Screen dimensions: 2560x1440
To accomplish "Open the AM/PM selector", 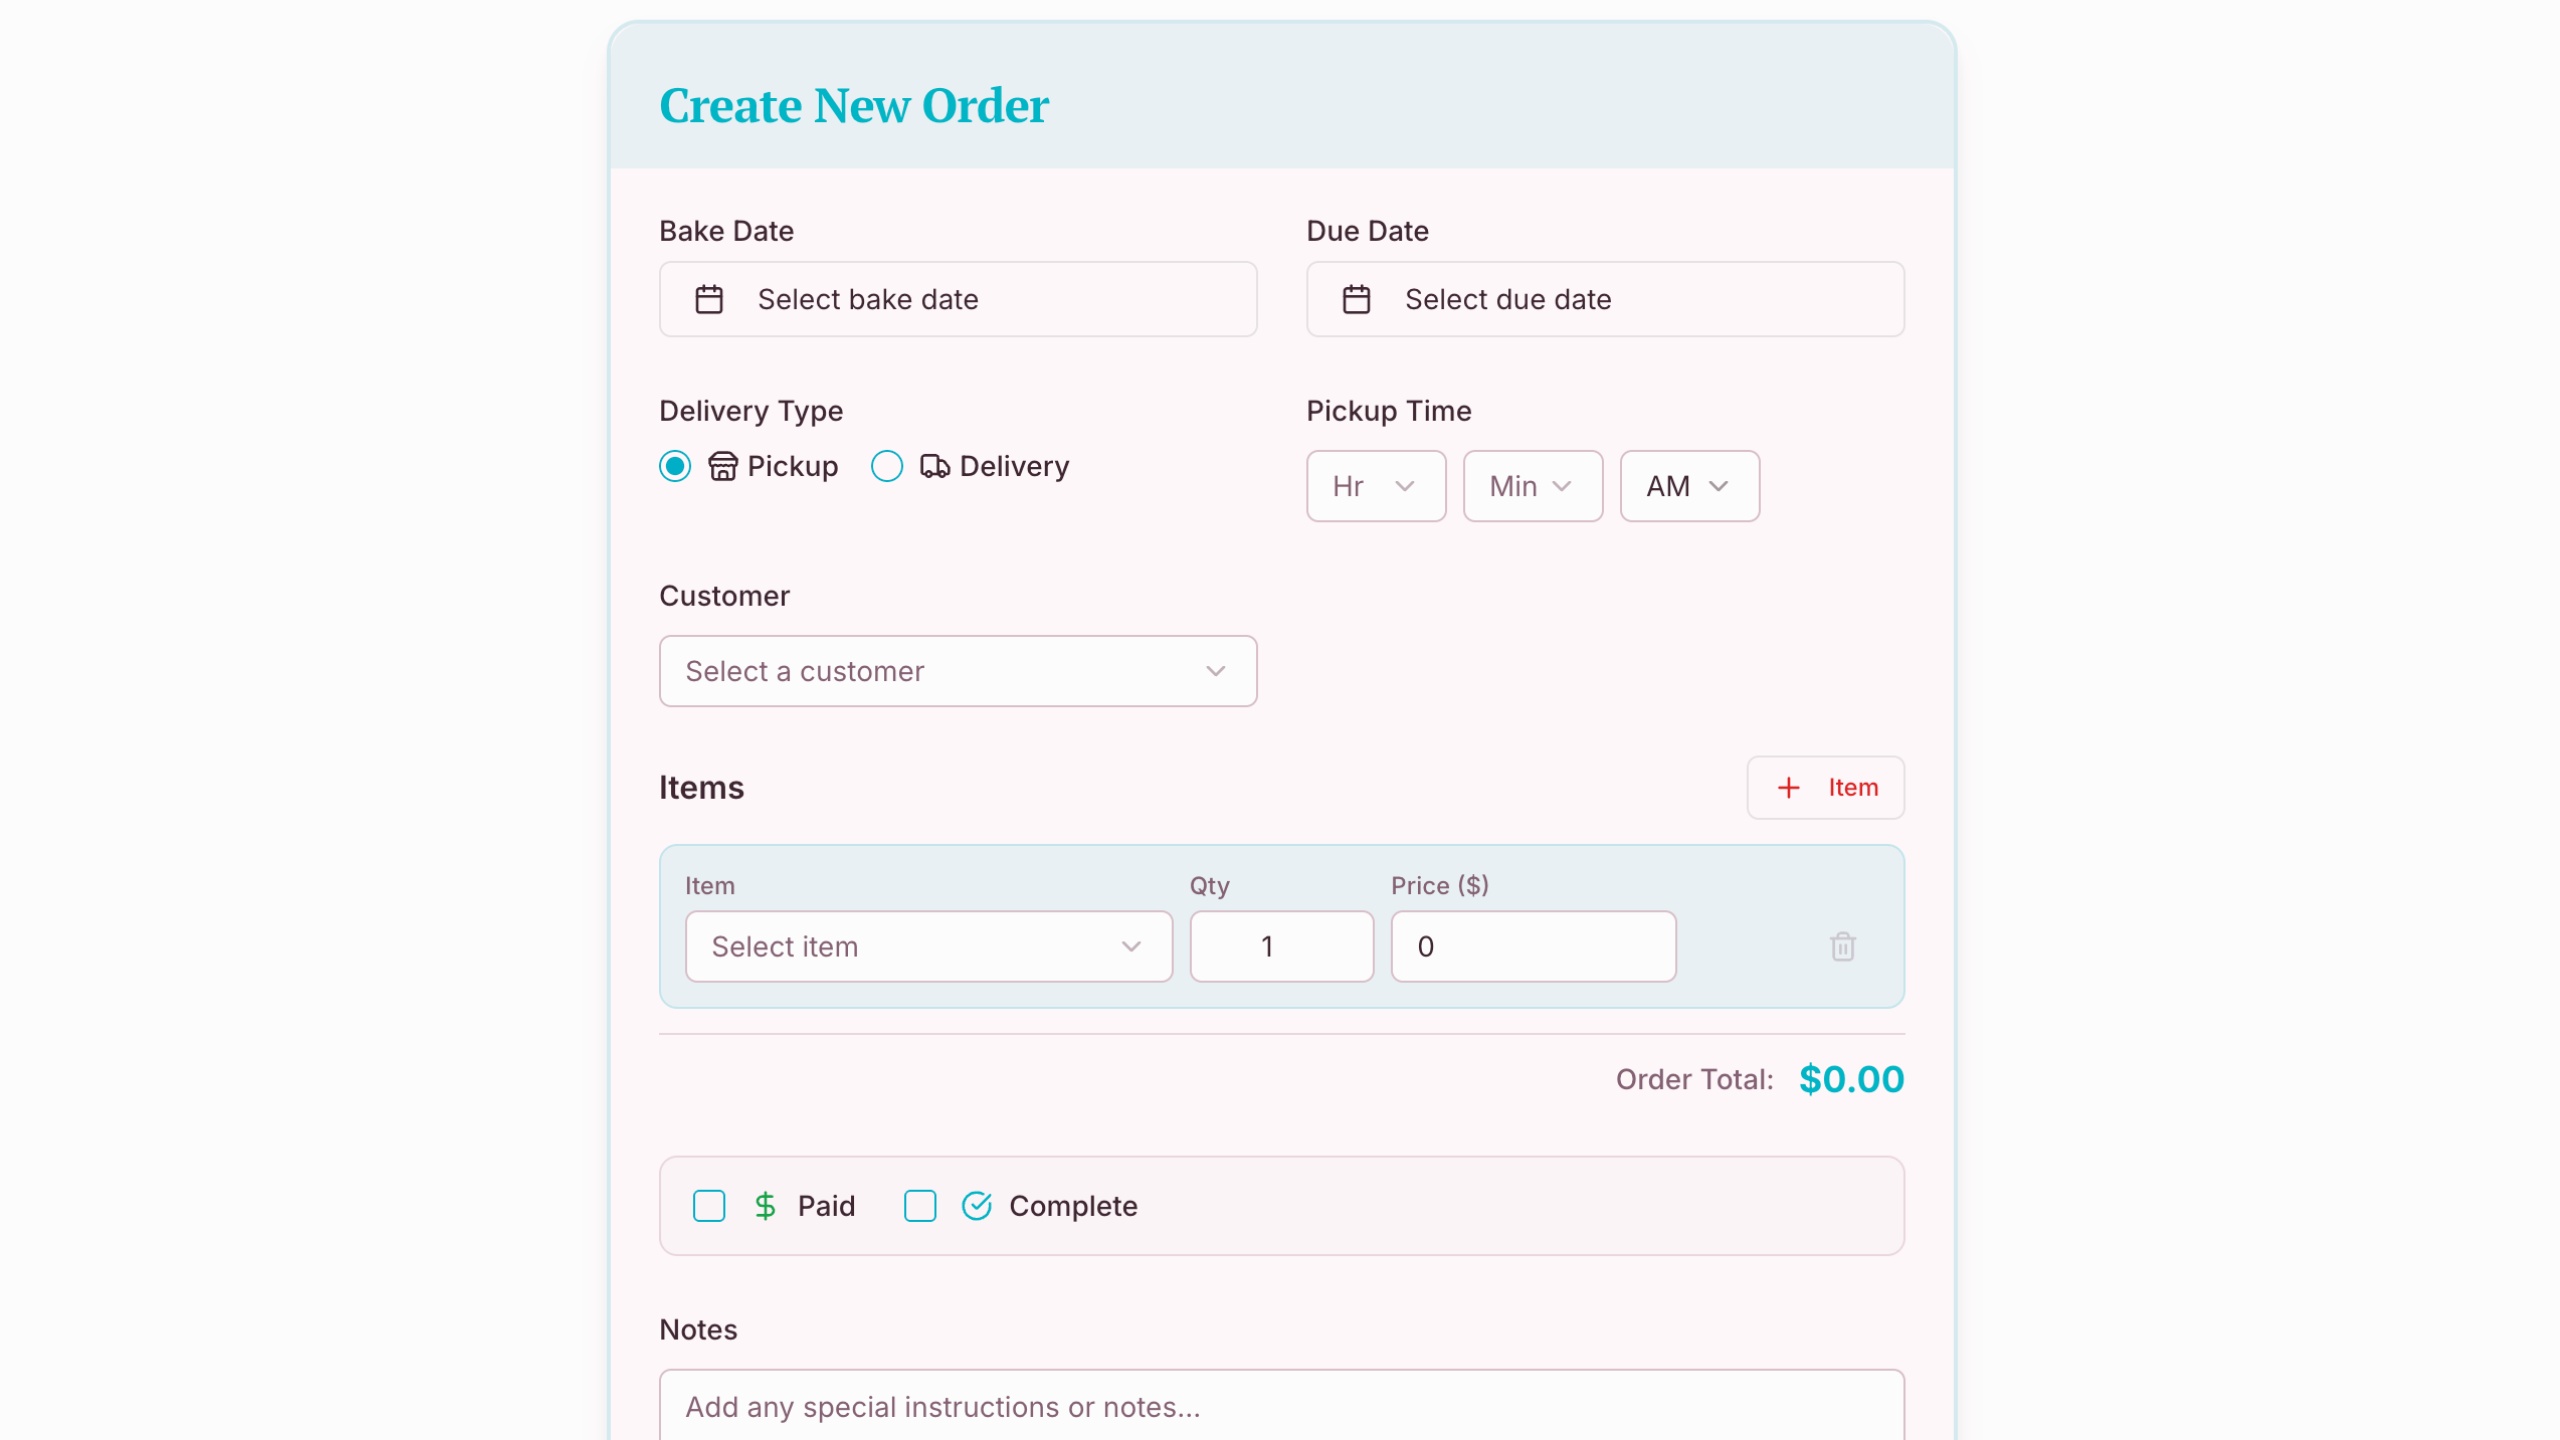I will (1688, 486).
